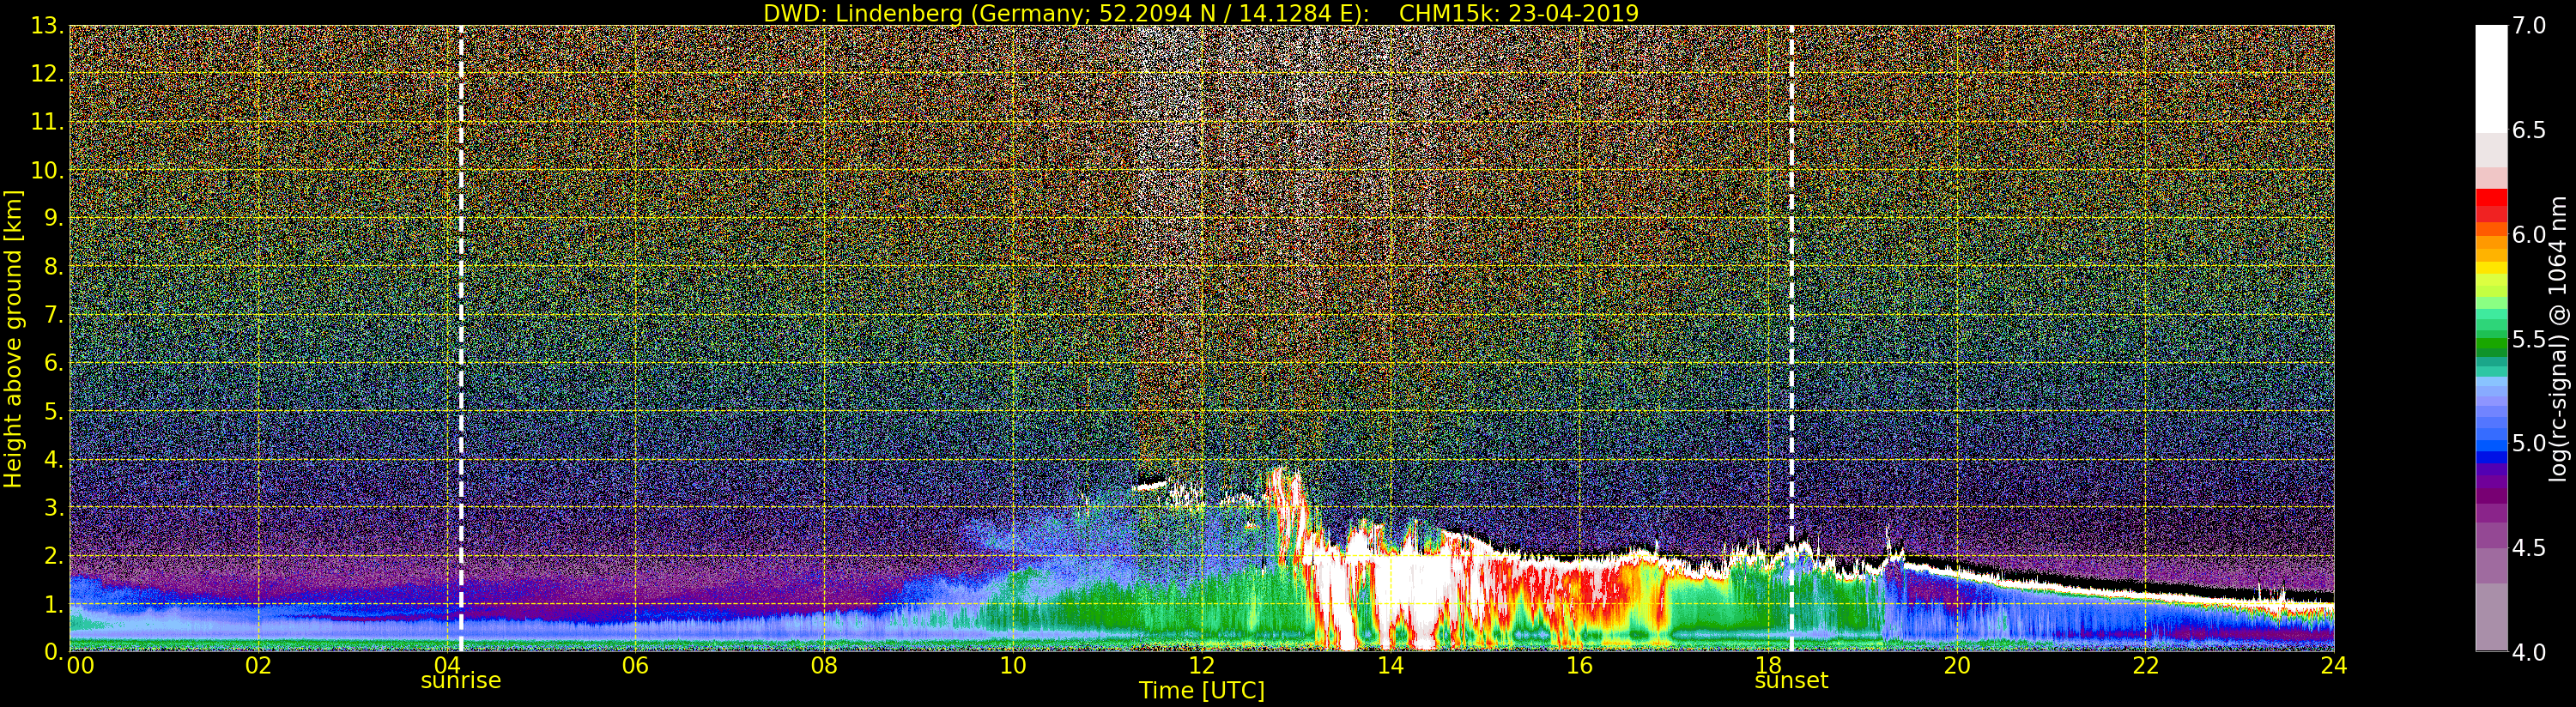Image resolution: width=2576 pixels, height=707 pixels.
Task: Click the '18' time axis tick label
Action: pyautogui.click(x=1768, y=666)
